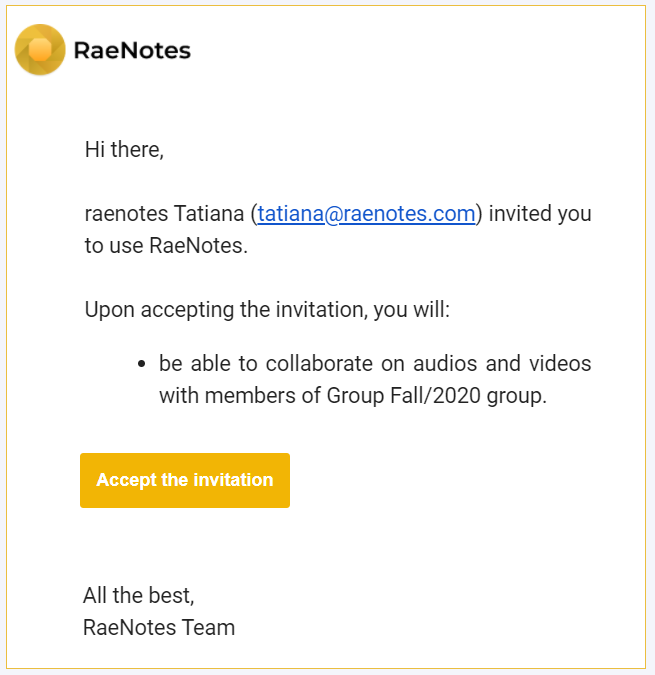Click the word "audios" in the bullet
This screenshot has width=655, height=675.
(x=445, y=363)
